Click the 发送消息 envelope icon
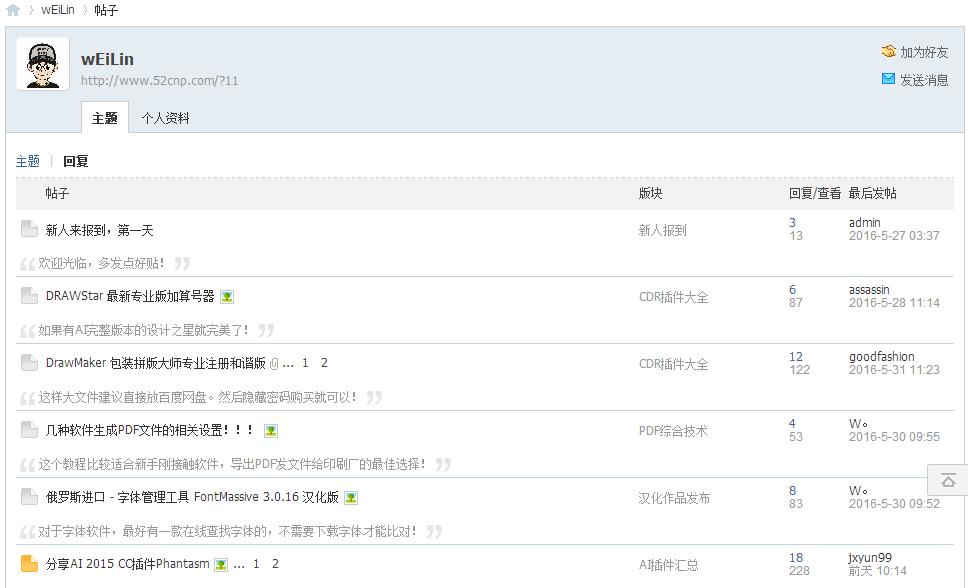 click(888, 79)
